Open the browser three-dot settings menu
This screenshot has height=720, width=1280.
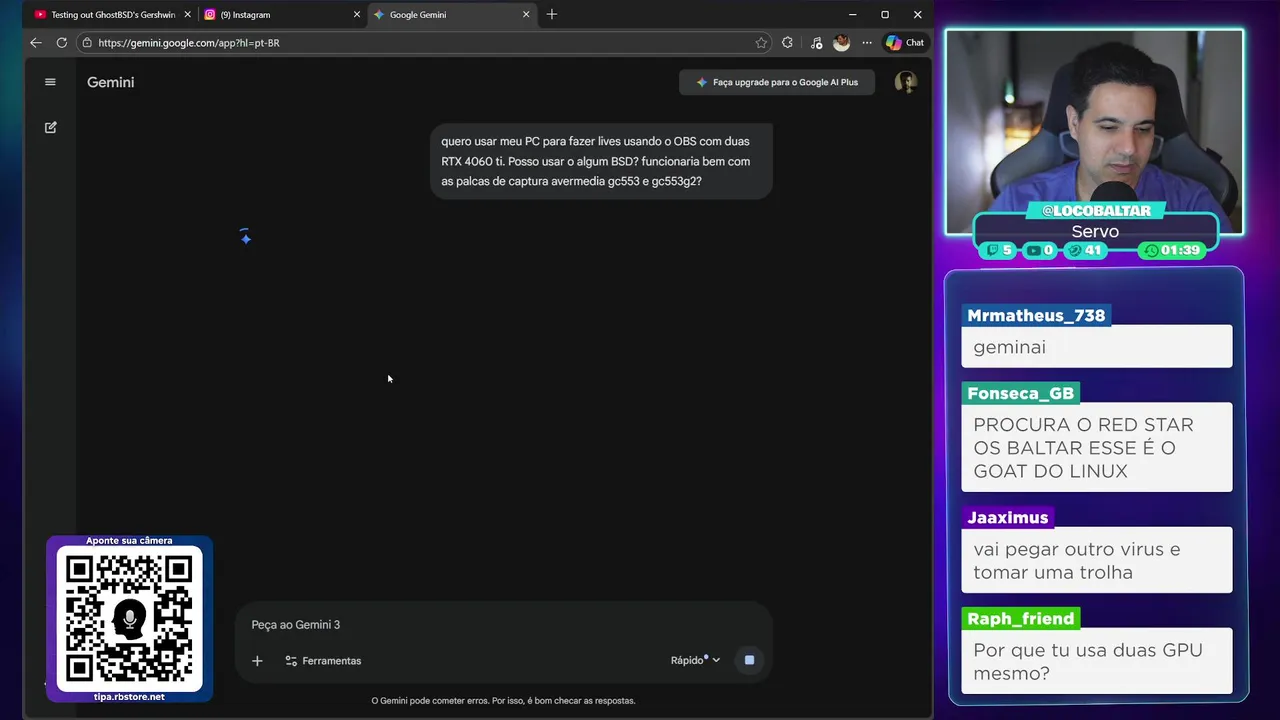click(866, 43)
